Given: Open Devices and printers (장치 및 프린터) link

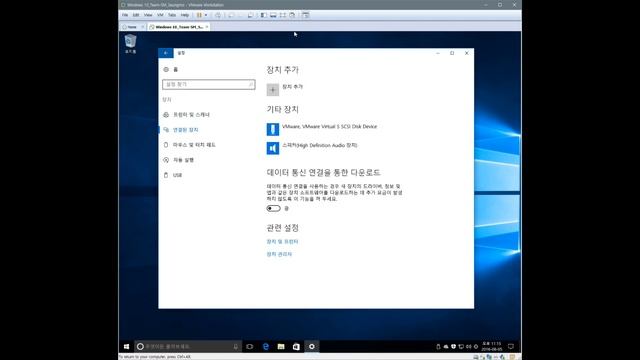Looking at the screenshot, I should (282, 242).
